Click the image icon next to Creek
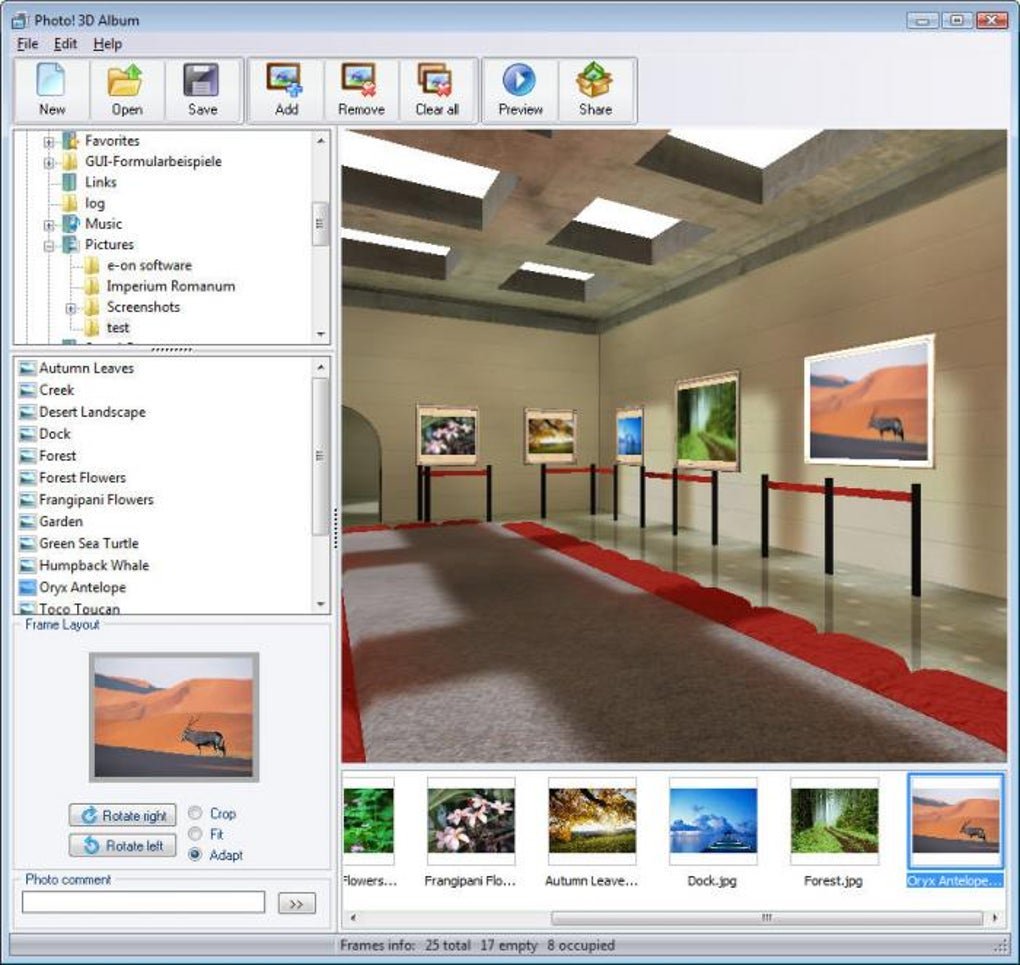 point(27,390)
